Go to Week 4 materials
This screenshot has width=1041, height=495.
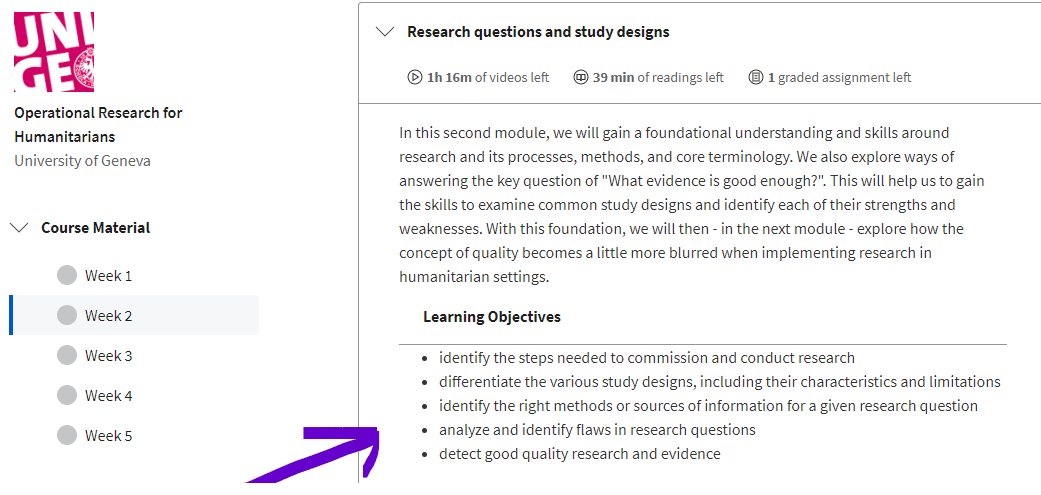pyautogui.click(x=108, y=396)
